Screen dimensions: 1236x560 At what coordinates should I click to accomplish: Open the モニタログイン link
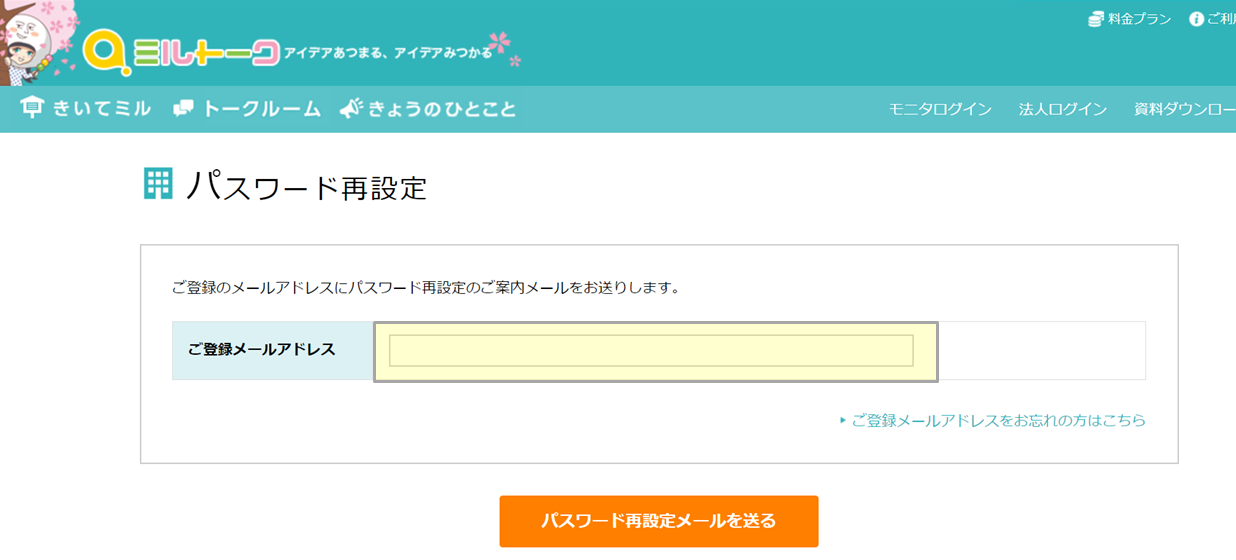click(940, 109)
